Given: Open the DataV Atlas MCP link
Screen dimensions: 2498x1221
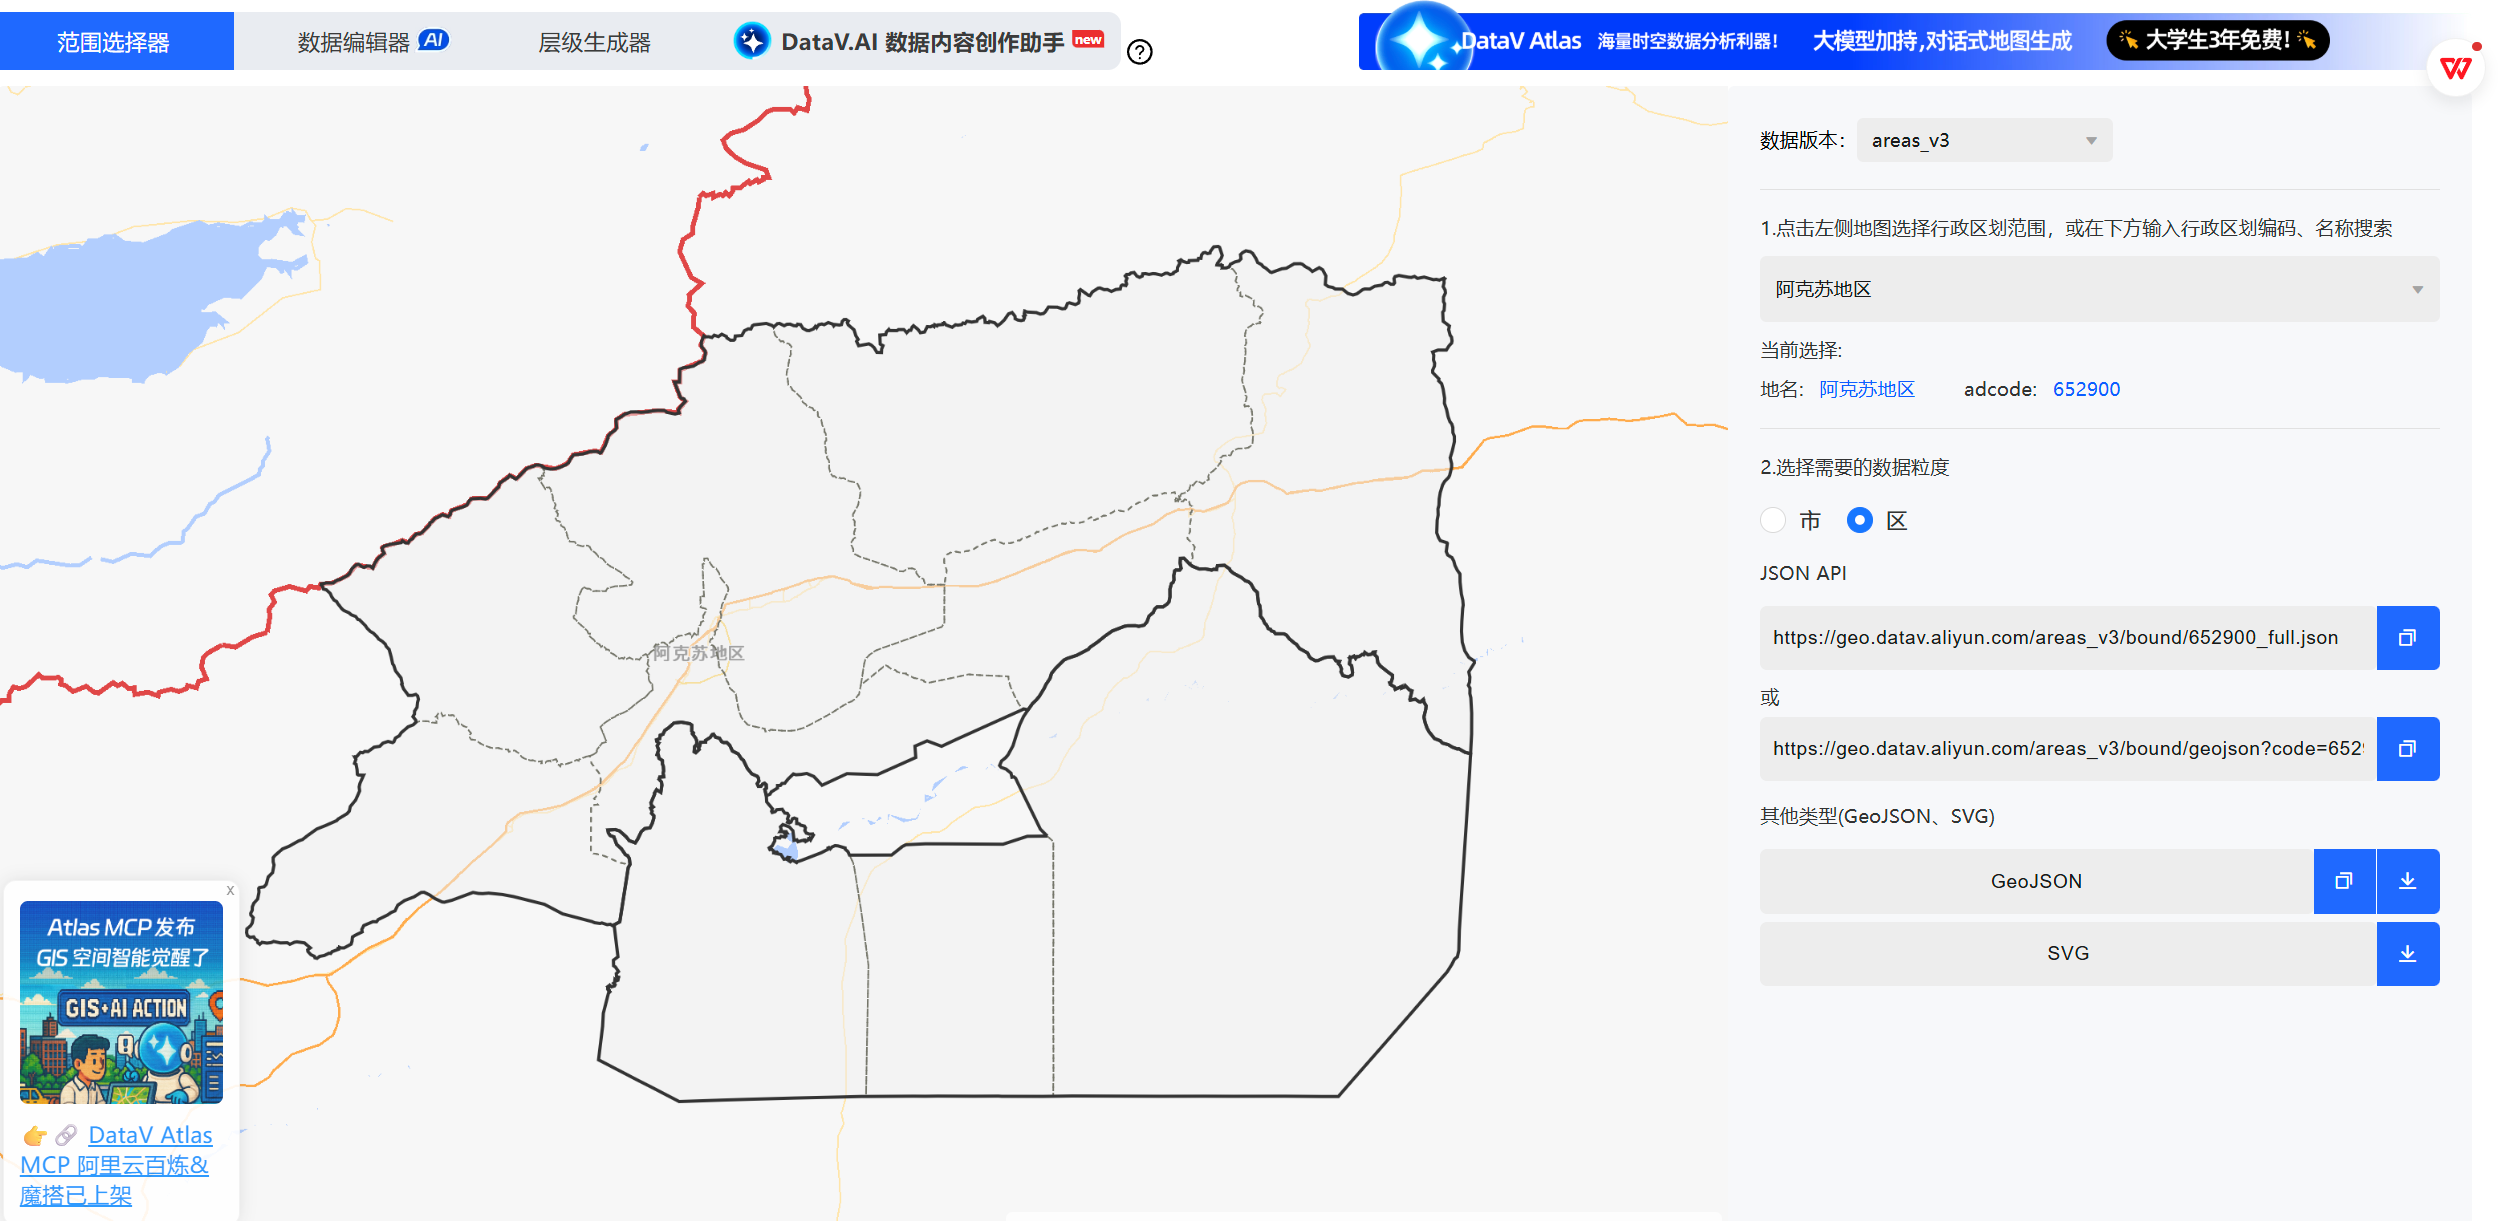Looking at the screenshot, I should tap(117, 1165).
